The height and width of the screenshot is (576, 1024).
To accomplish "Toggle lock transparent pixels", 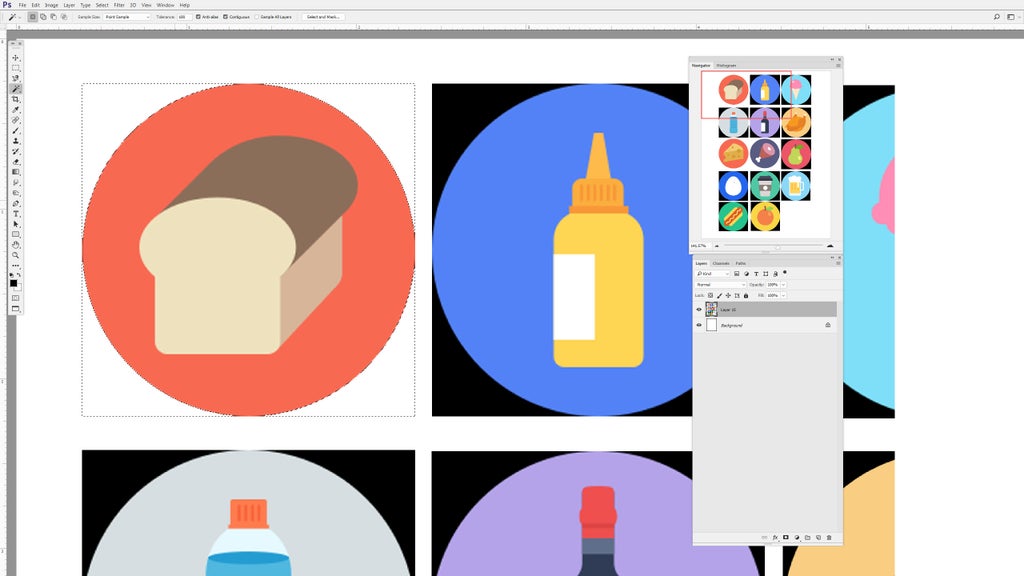I will click(711, 295).
